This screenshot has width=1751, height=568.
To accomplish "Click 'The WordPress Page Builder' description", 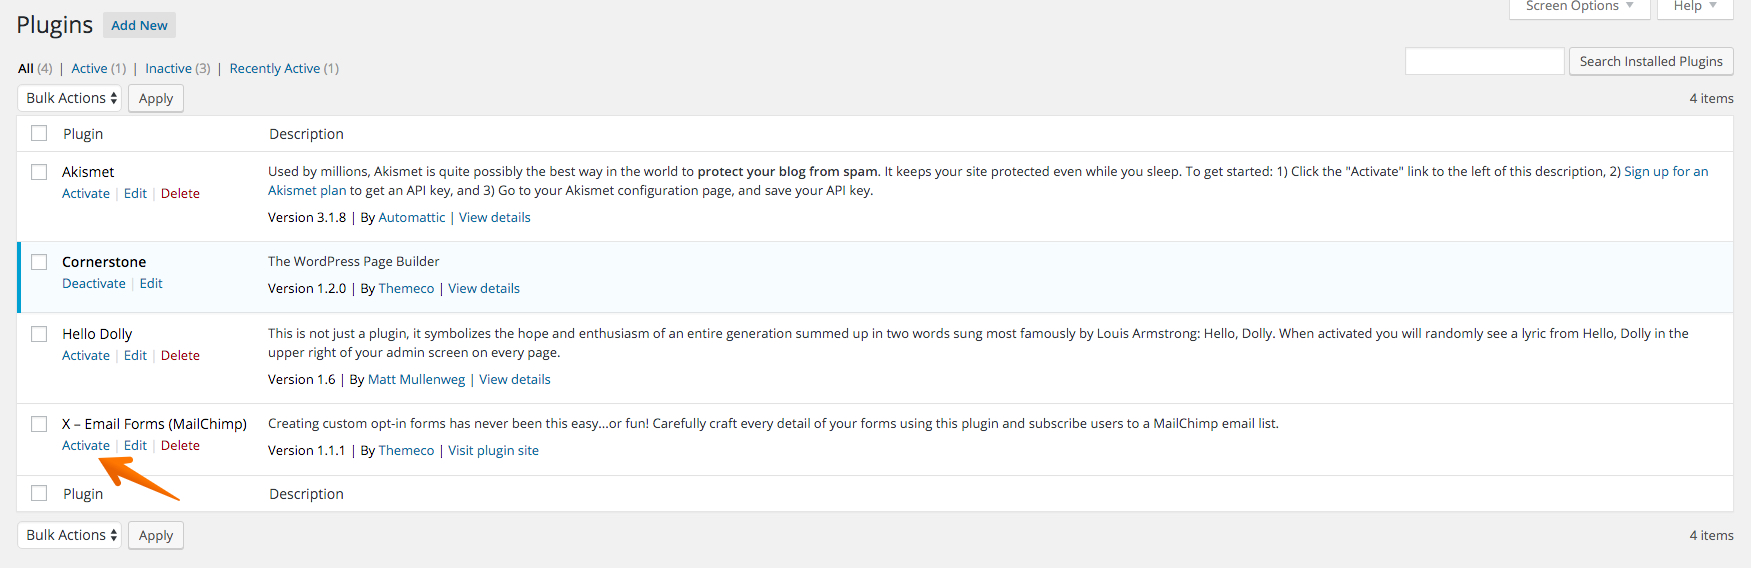I will 353,261.
